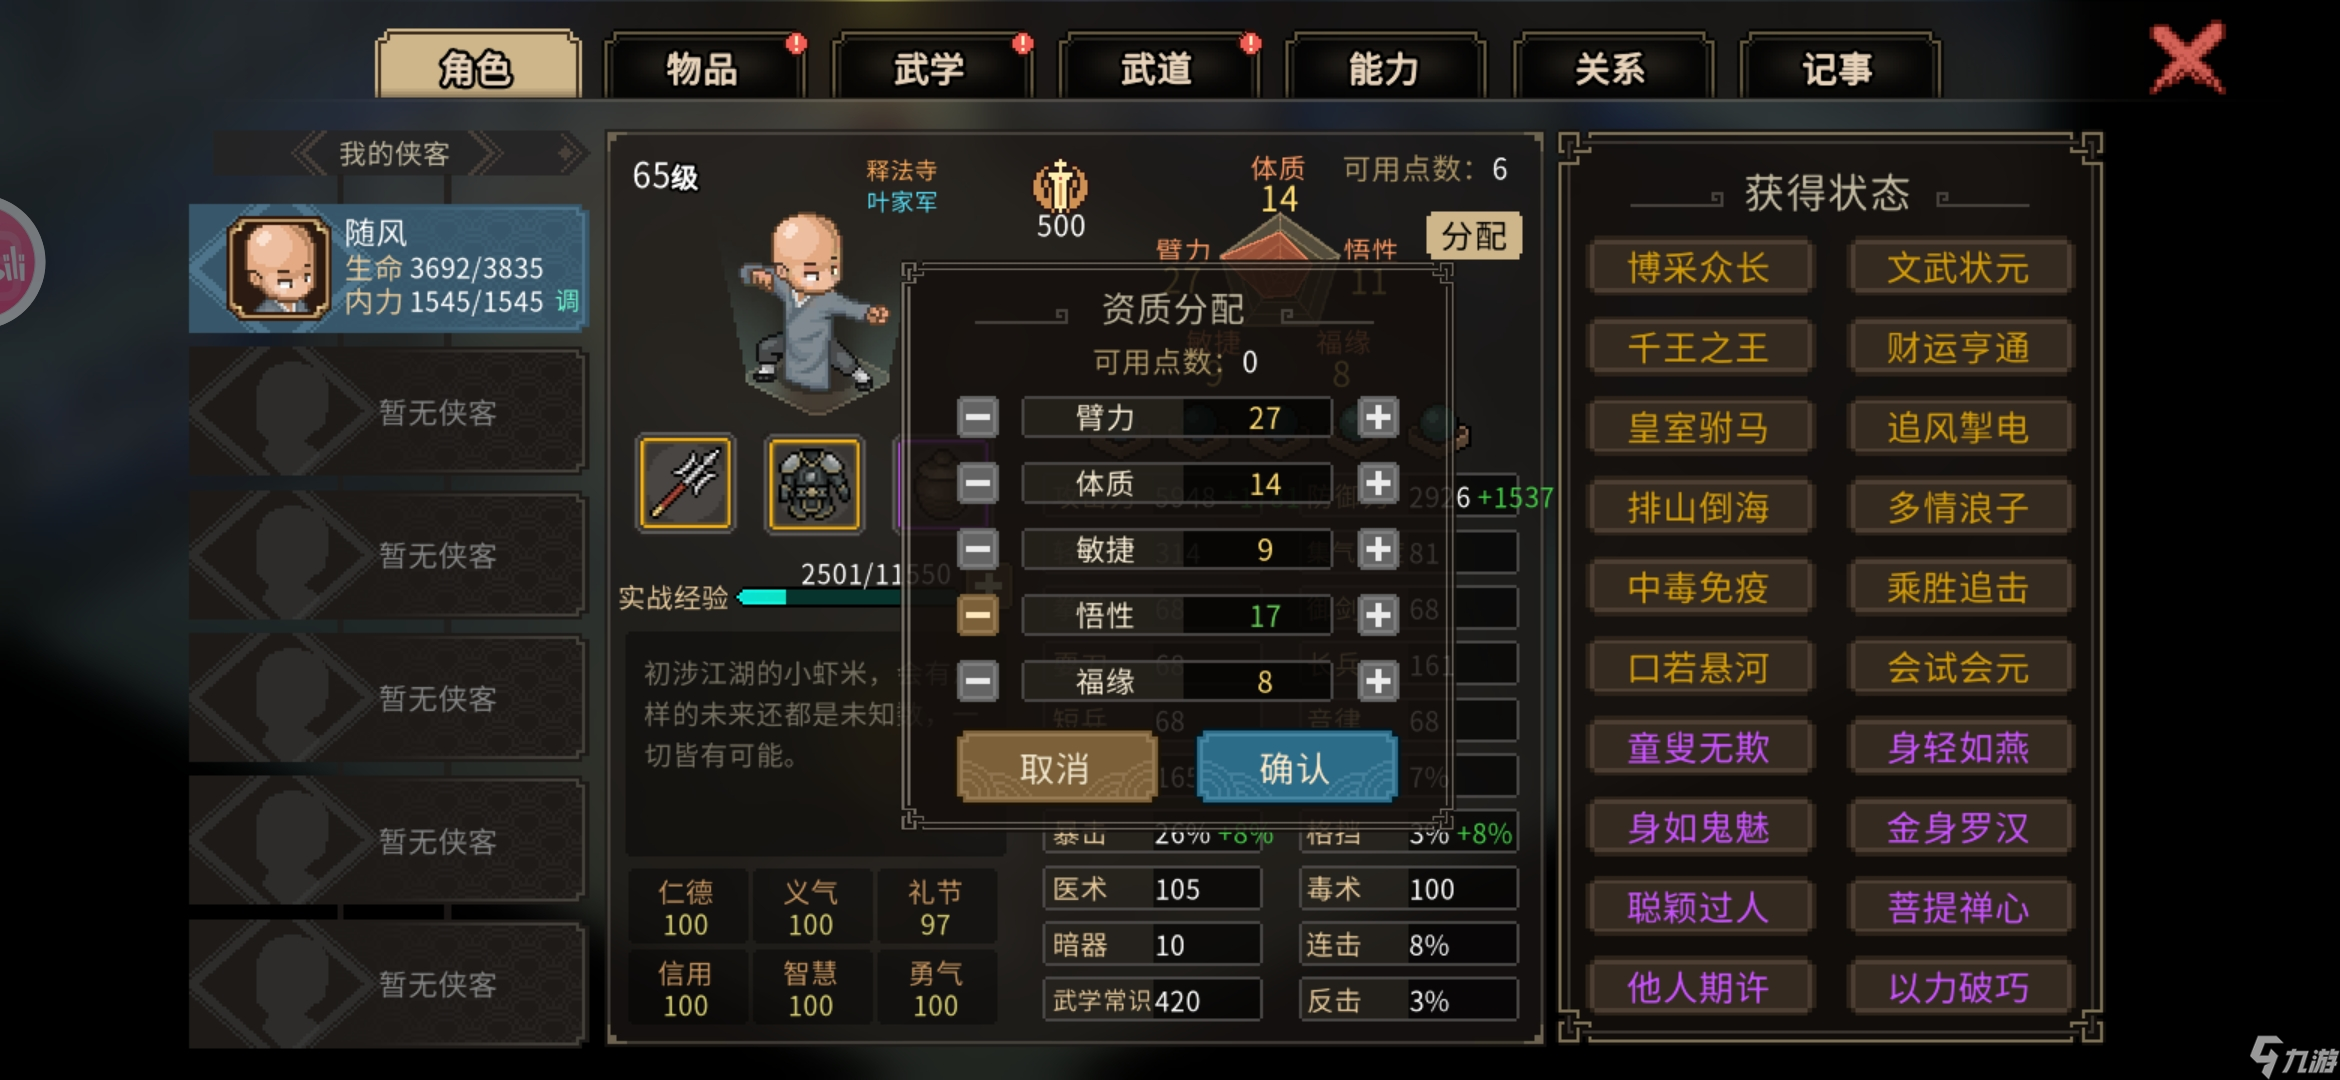The height and width of the screenshot is (1080, 2340).
Task: Click the plus icon beside 福缘
Action: [x=1378, y=681]
